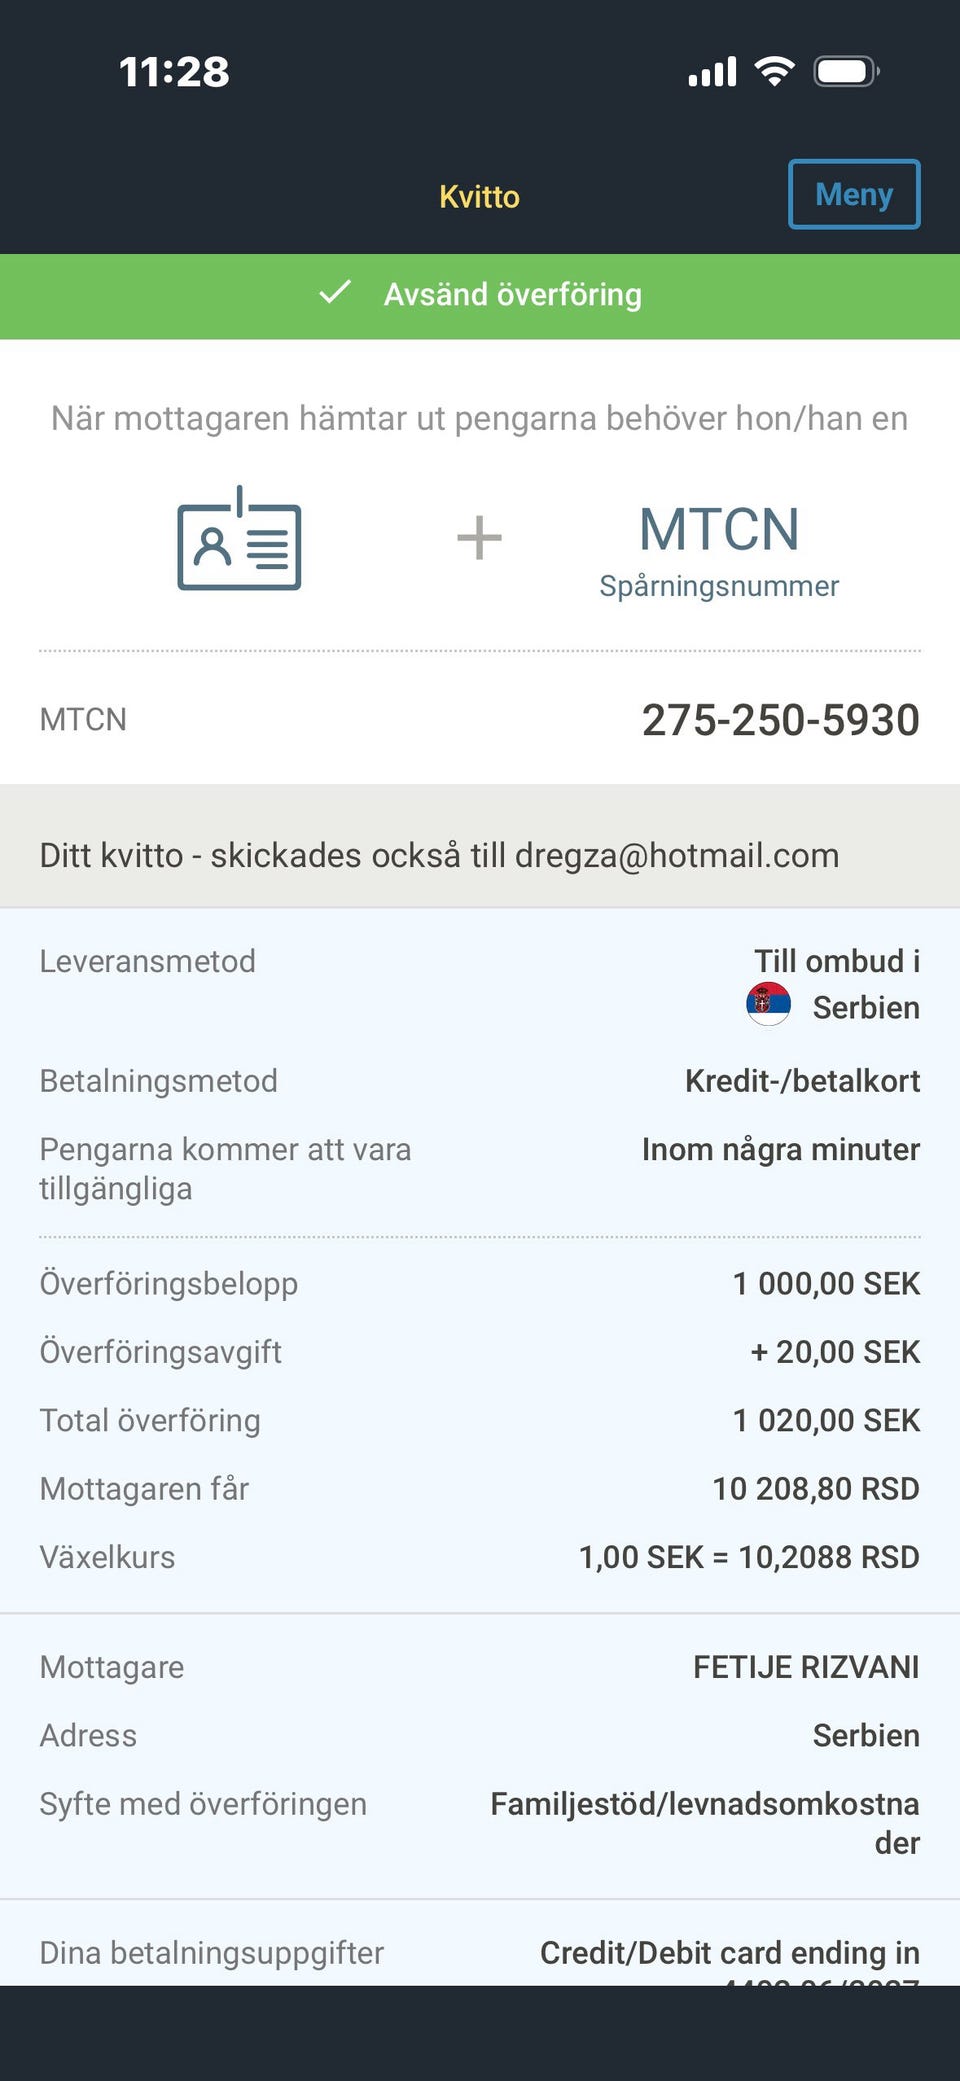Screen dimensions: 960x2081
Task: Tap the cellular signal bars icon
Action: click(x=712, y=71)
